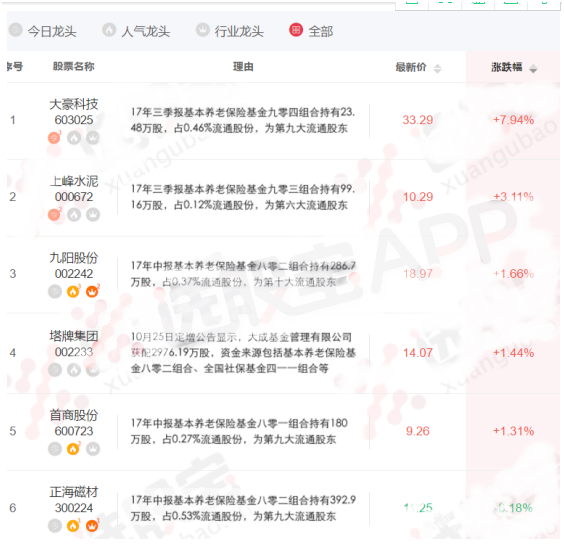Click 正海磁材 flame popularity icon

click(73, 526)
